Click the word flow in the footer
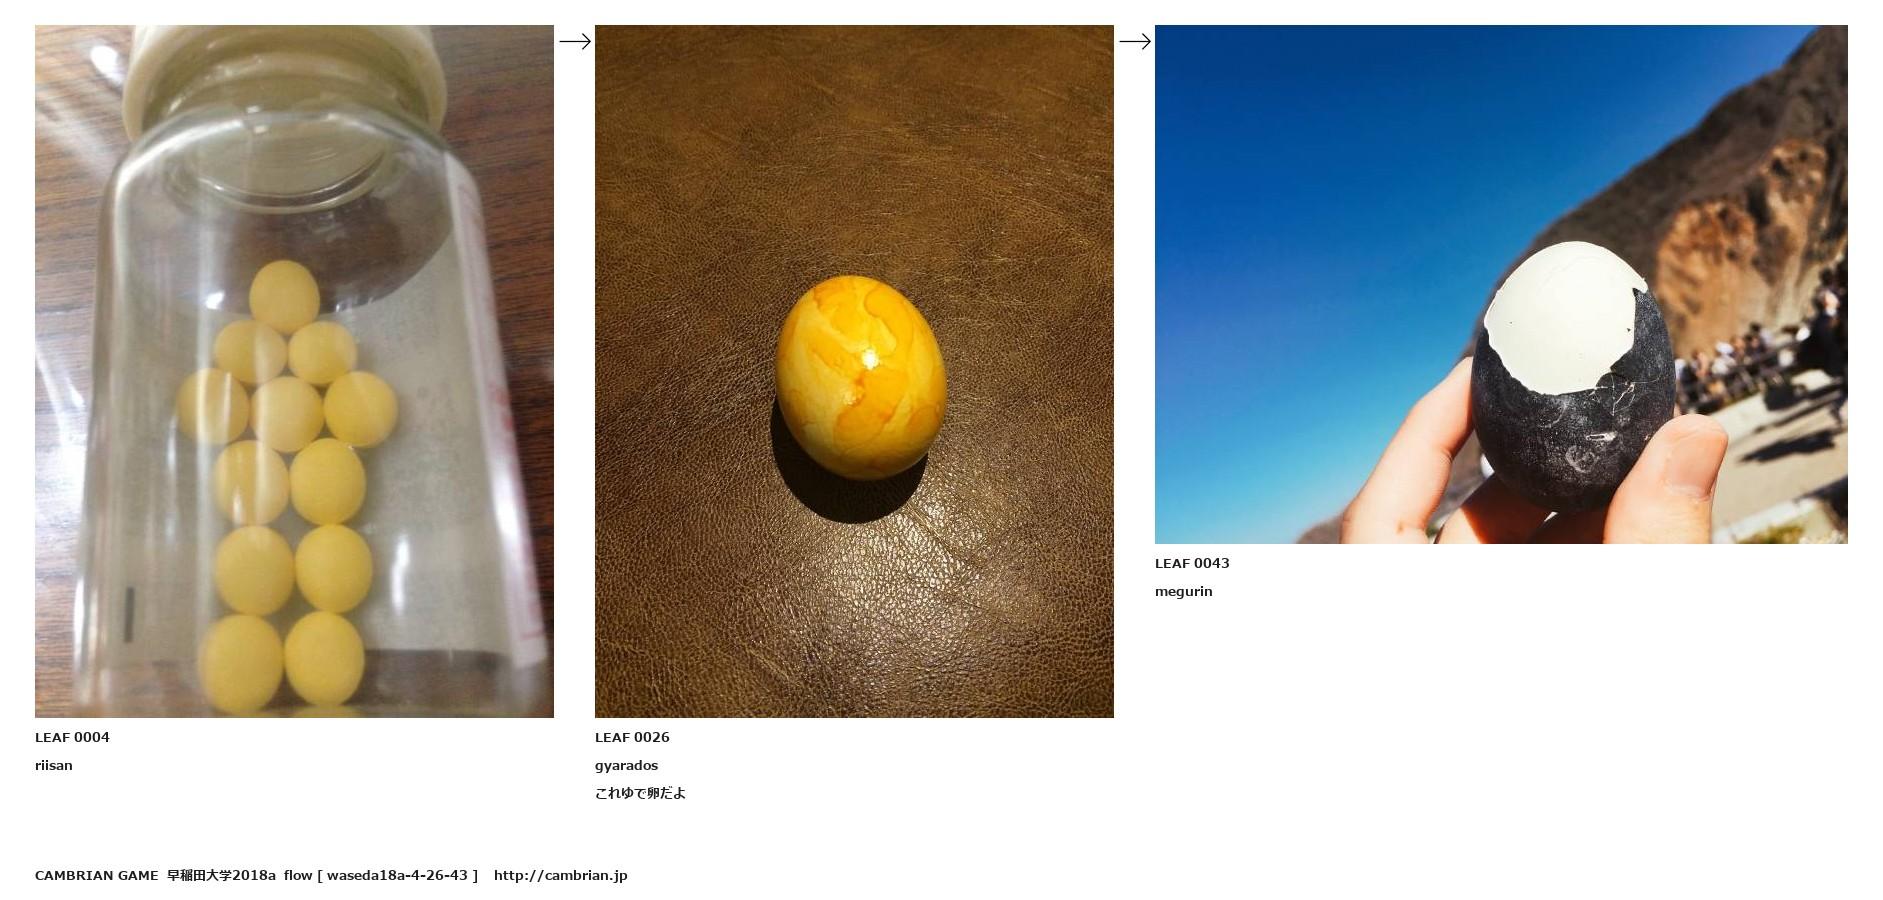Screen dimensions: 1883x900 click(298, 875)
